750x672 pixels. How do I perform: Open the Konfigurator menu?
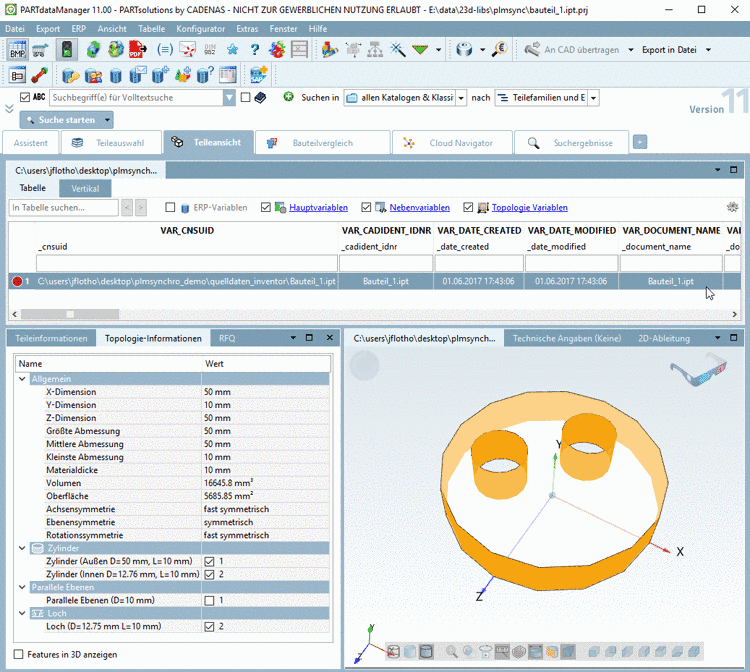pos(200,29)
